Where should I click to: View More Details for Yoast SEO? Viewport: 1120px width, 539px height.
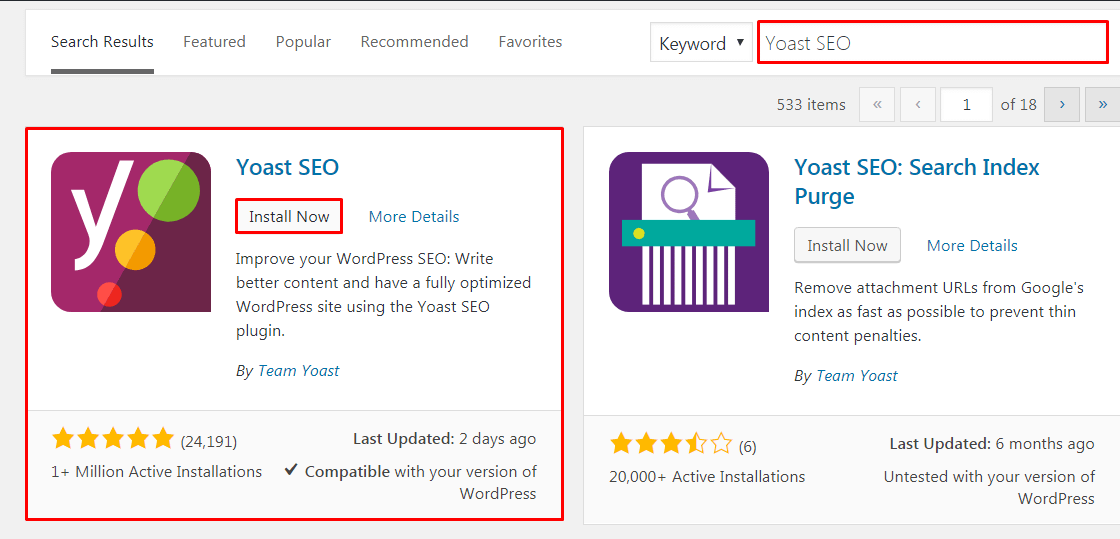tap(414, 216)
